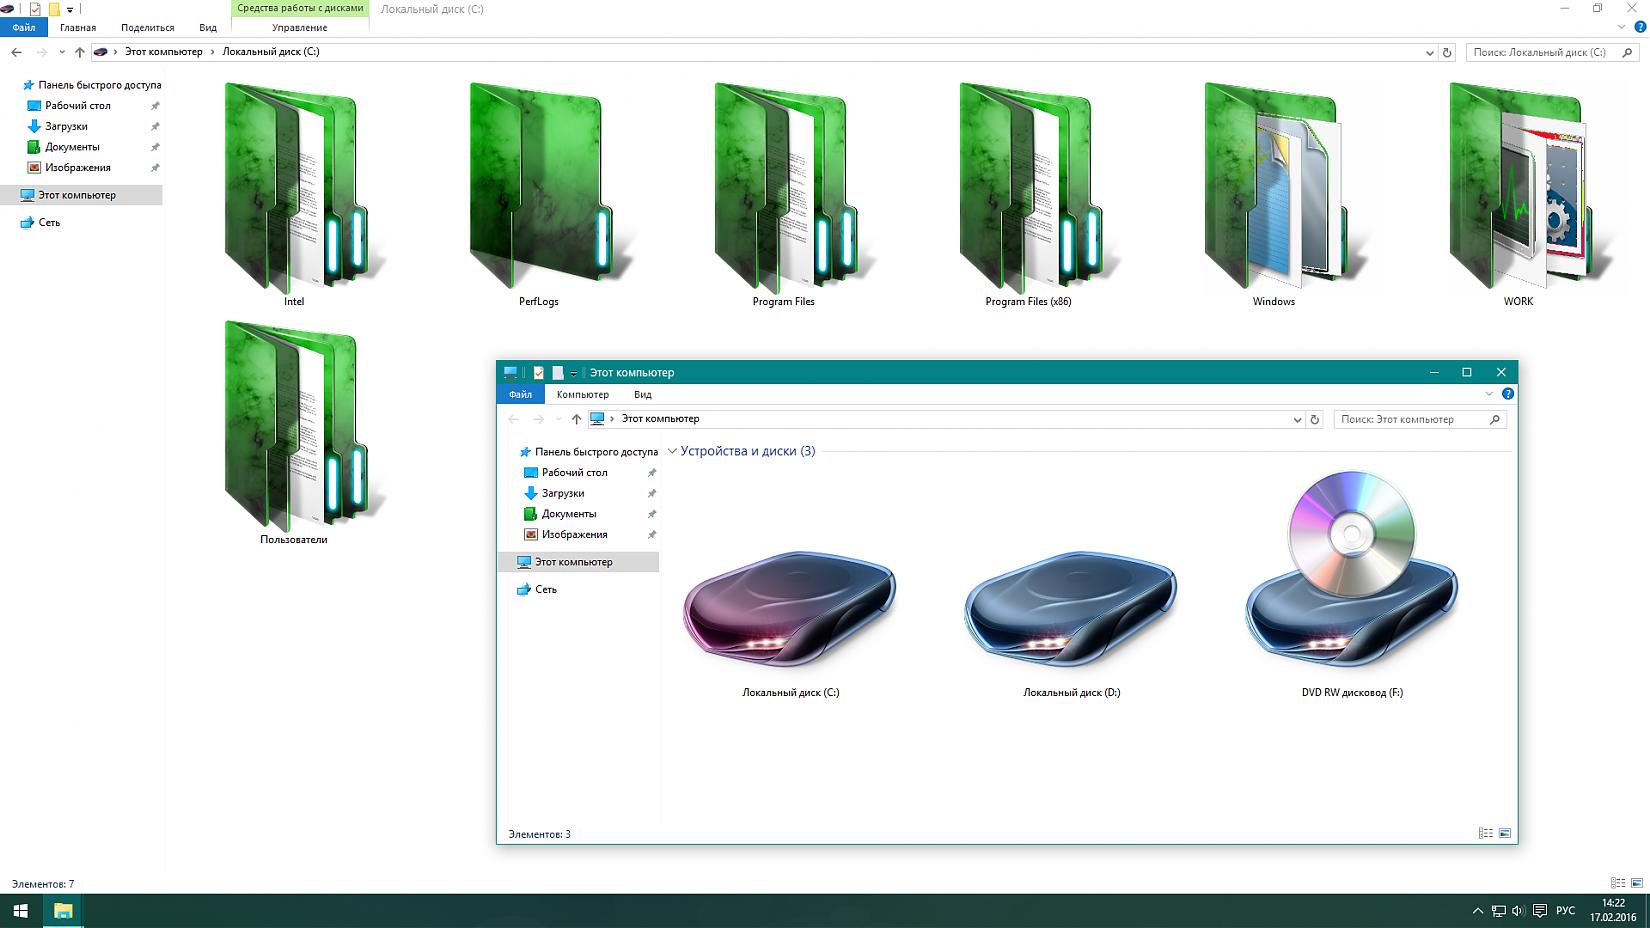Go back in Local Disk C window
Viewport: 1650px width, 928px height.
(16, 52)
